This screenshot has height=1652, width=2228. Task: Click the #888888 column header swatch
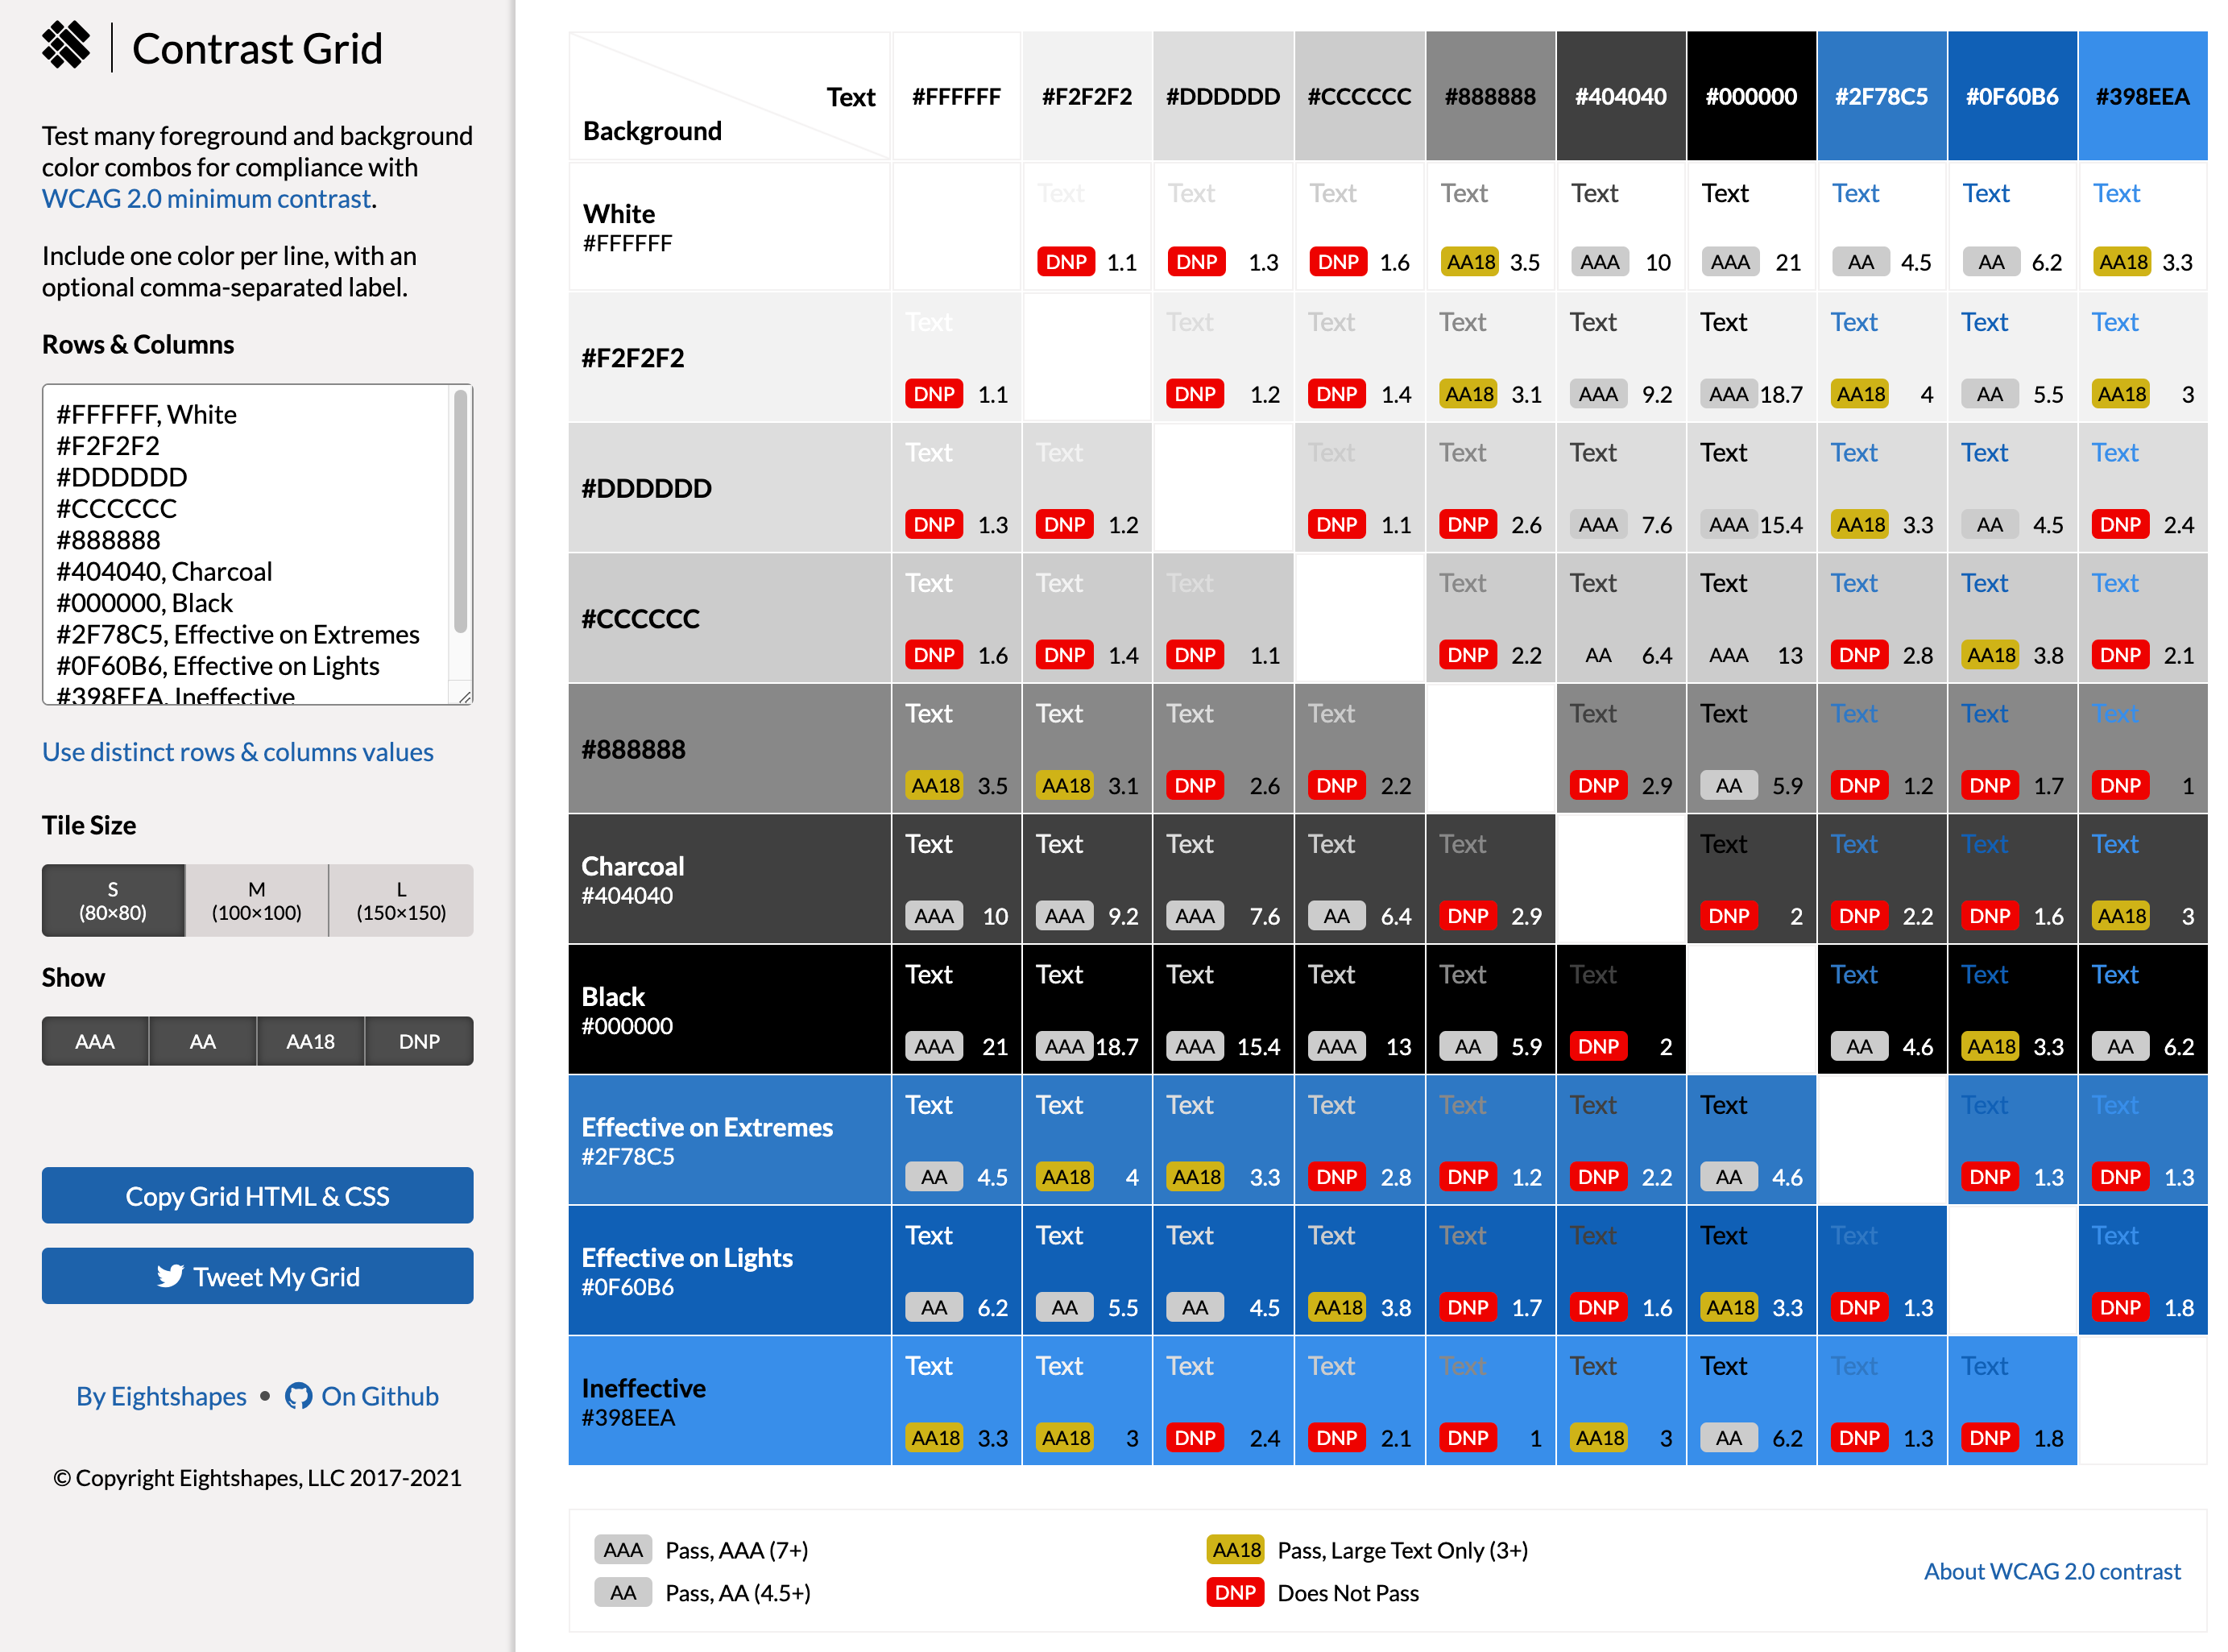point(1490,96)
